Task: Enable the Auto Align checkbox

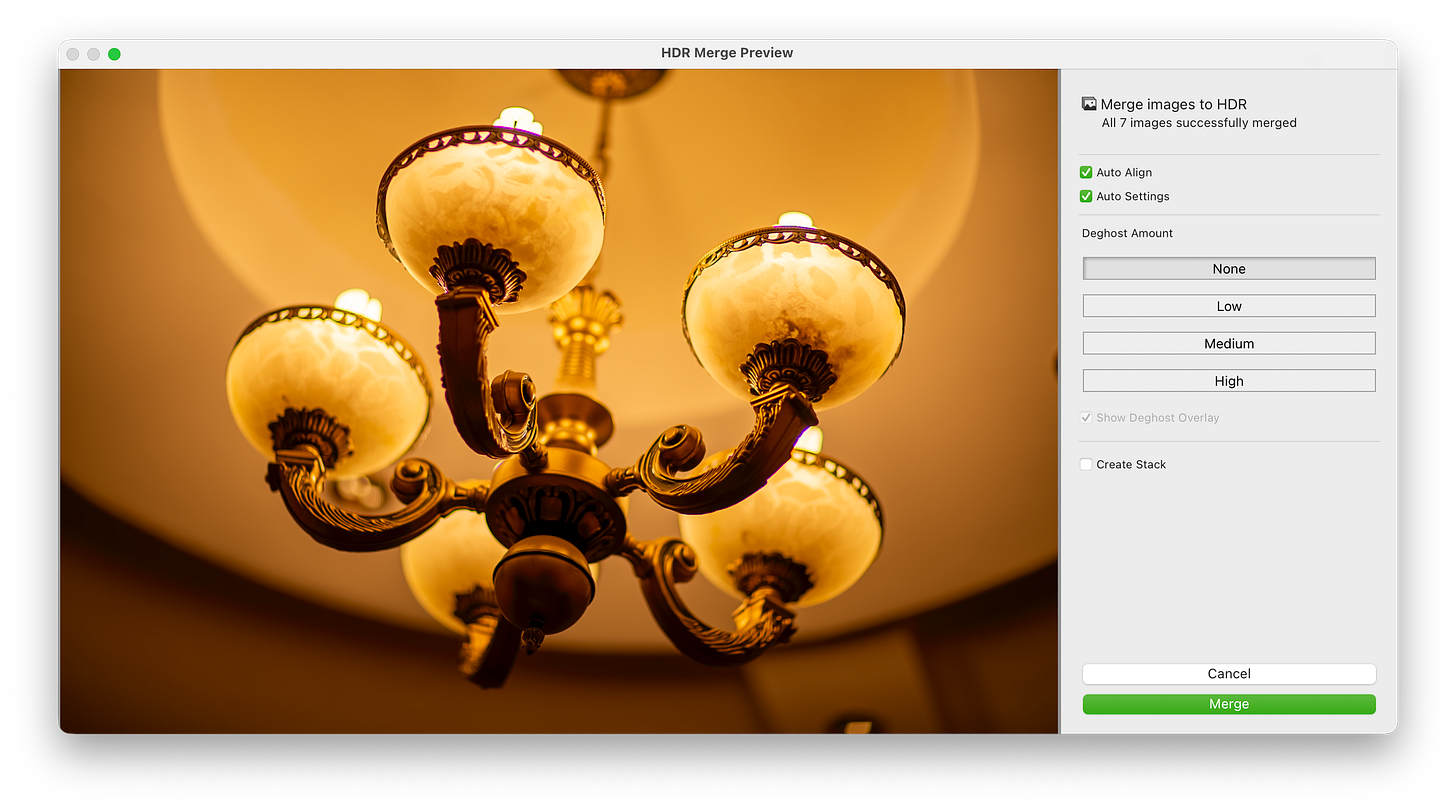Action: click(1086, 172)
